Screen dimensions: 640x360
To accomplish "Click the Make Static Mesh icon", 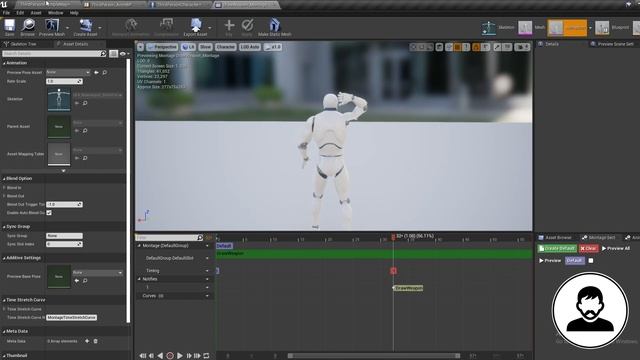I will pos(275,27).
